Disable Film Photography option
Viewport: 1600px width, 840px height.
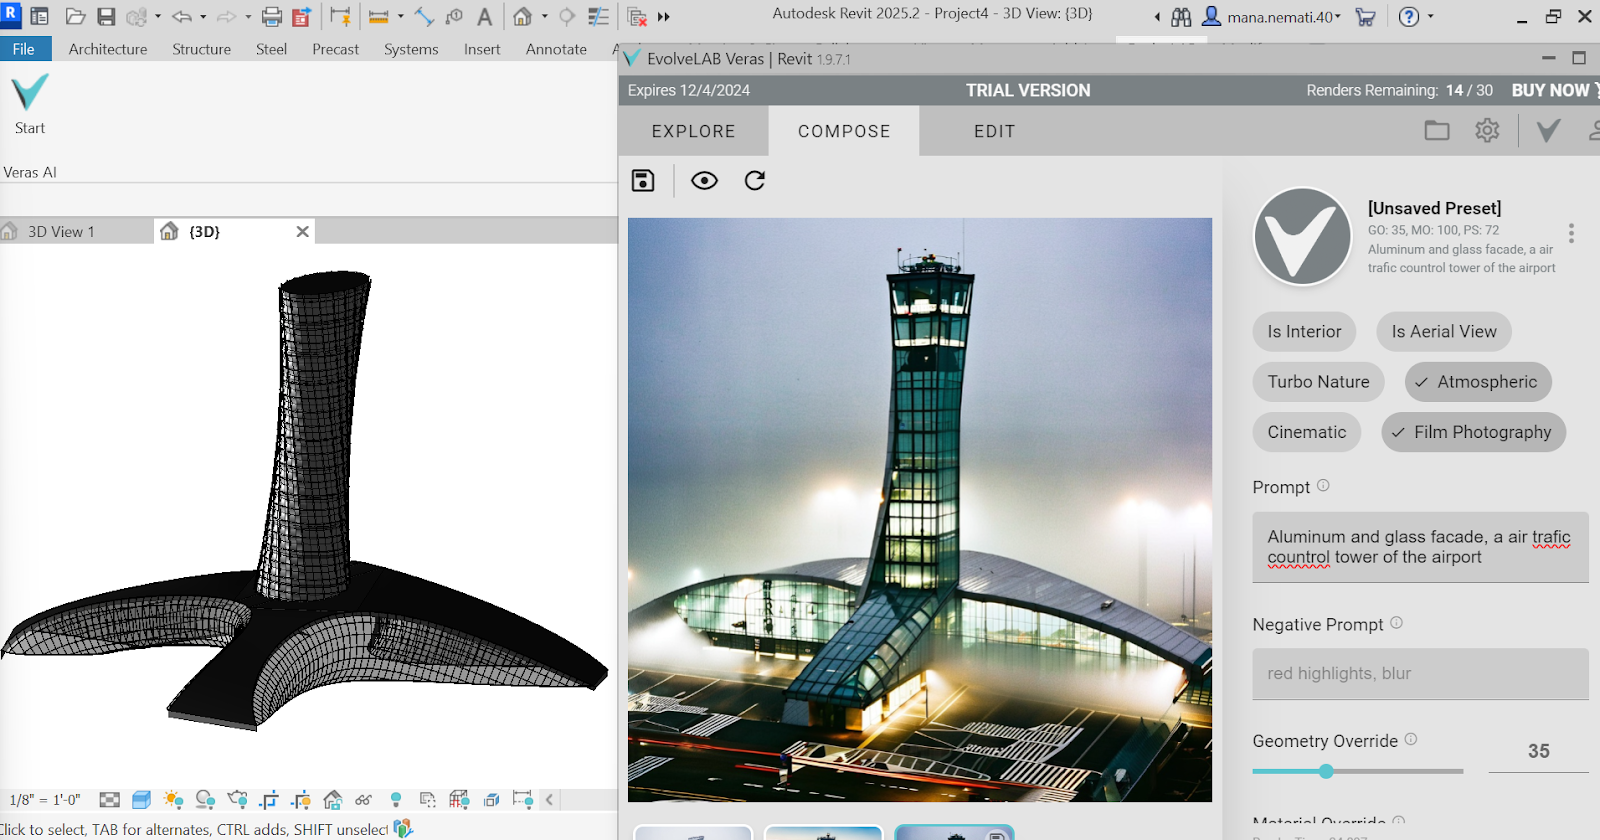1473,432
